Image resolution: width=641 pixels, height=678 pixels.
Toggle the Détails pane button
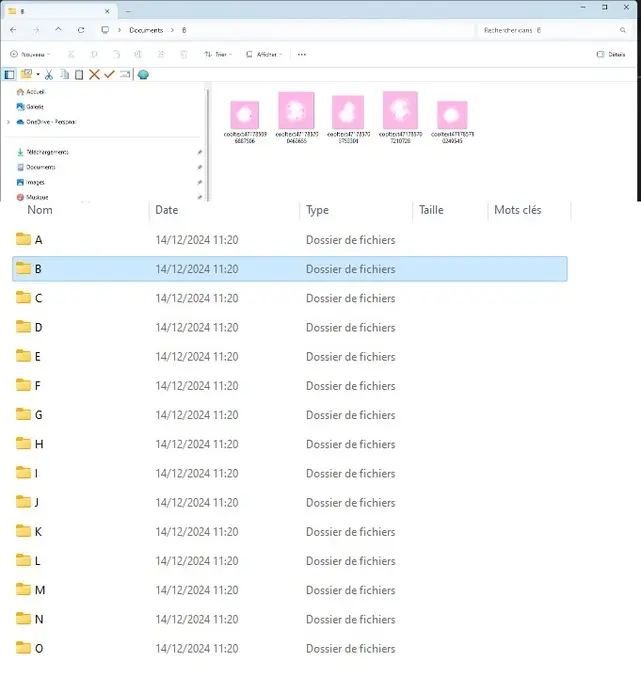click(x=611, y=54)
